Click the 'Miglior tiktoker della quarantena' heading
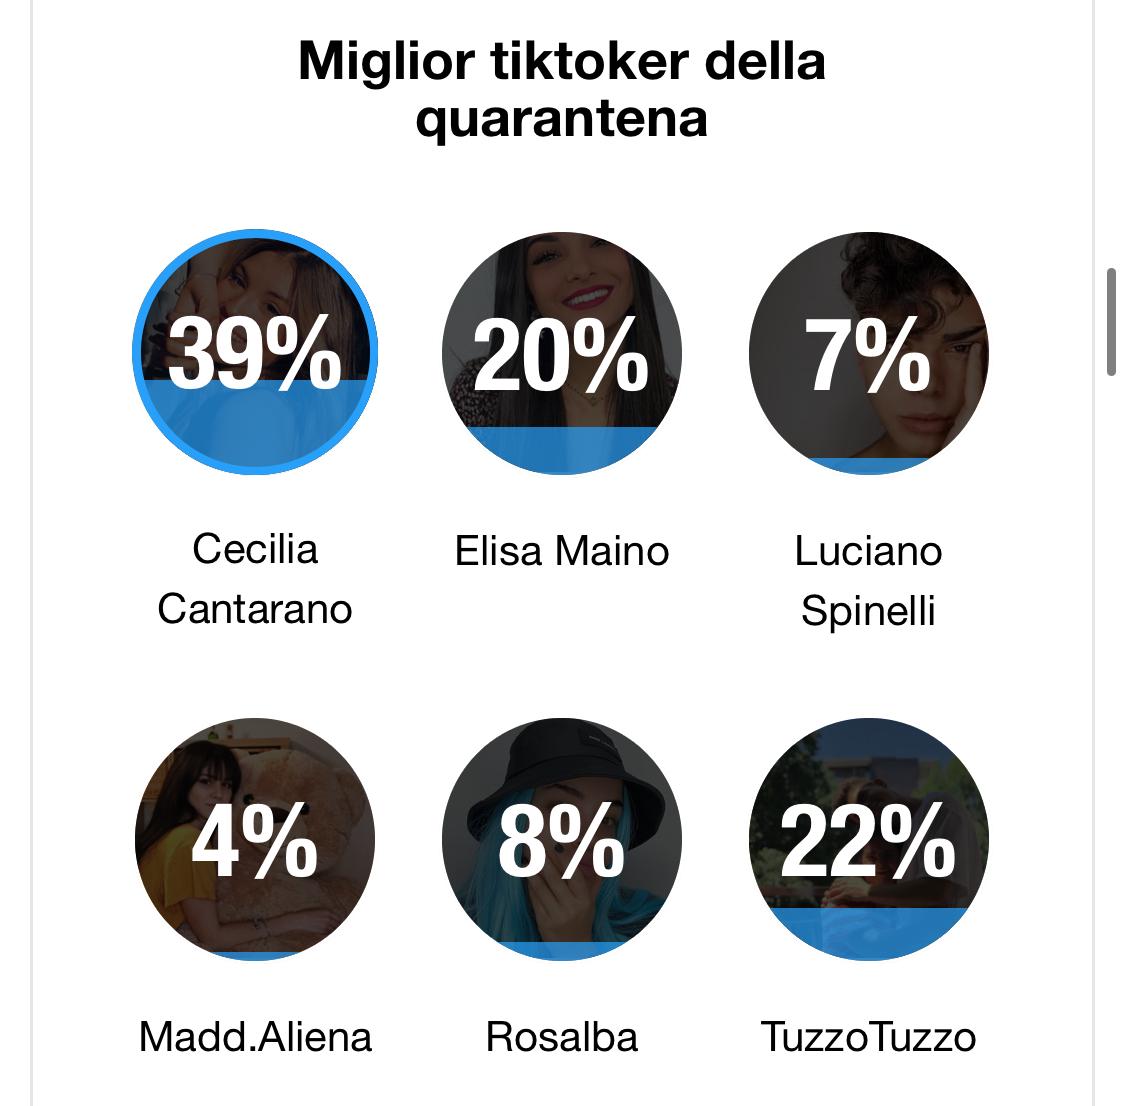This screenshot has height=1106, width=1125. tap(561, 90)
